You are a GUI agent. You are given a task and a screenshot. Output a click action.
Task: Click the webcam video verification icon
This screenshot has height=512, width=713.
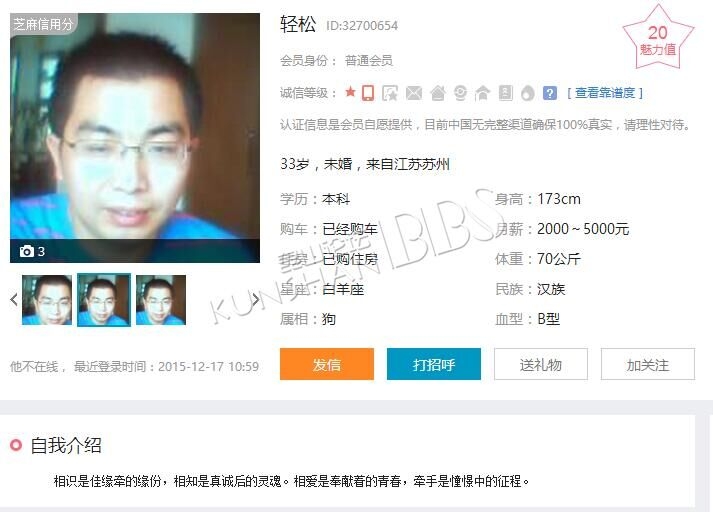460,93
